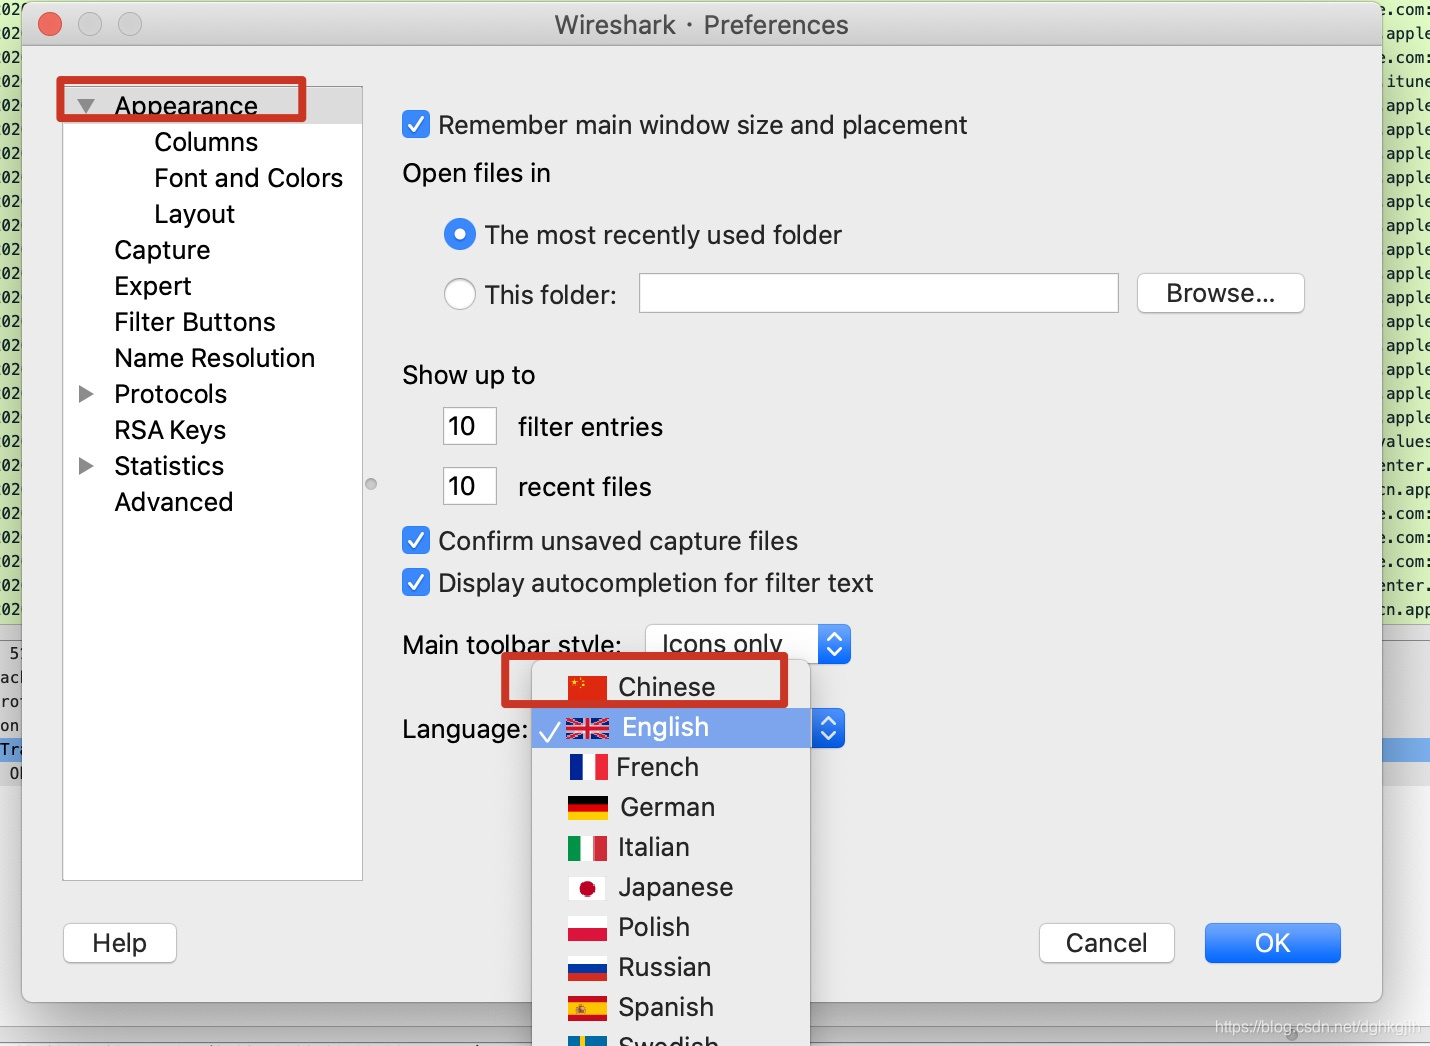The image size is (1430, 1046).
Task: Select RSA Keys in the preferences tree
Action: pyautogui.click(x=170, y=430)
